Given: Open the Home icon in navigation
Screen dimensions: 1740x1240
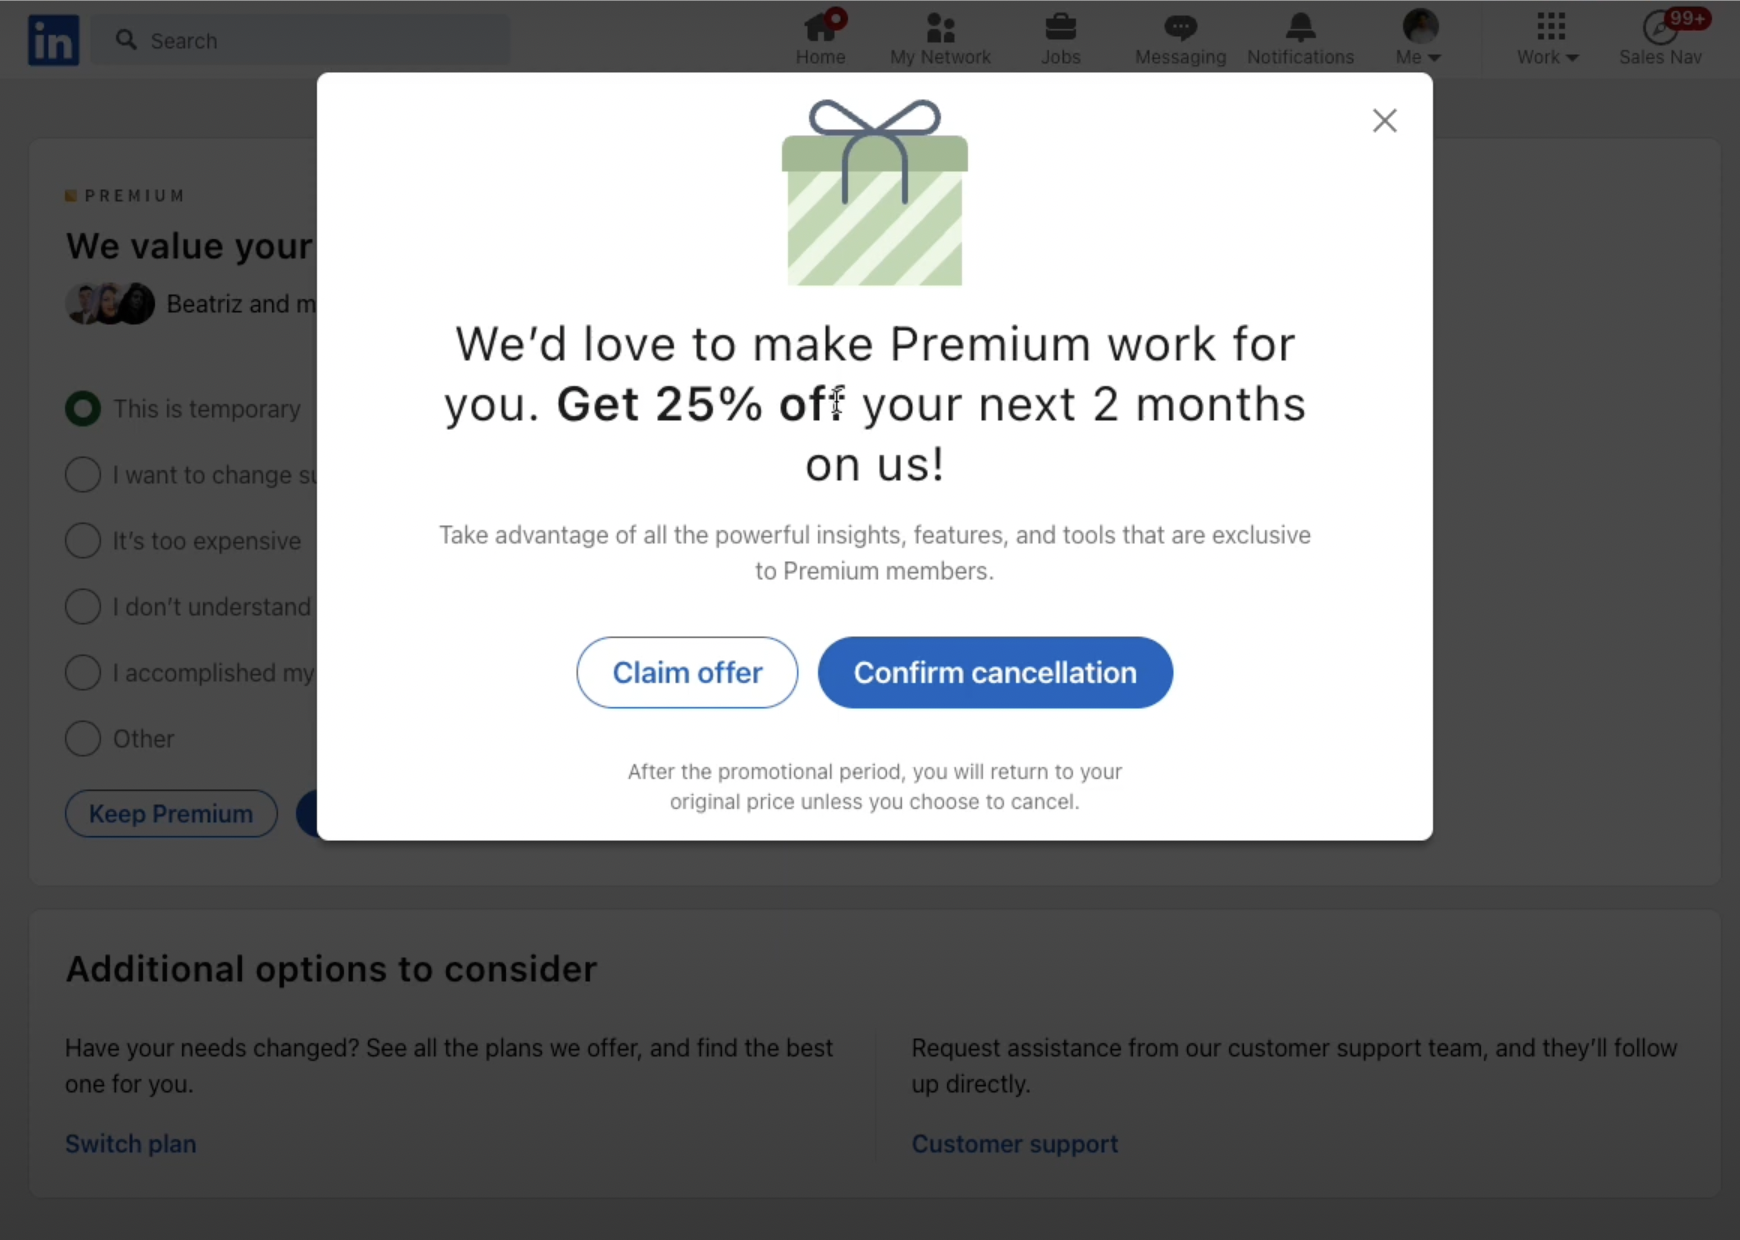Looking at the screenshot, I should coord(821,26).
